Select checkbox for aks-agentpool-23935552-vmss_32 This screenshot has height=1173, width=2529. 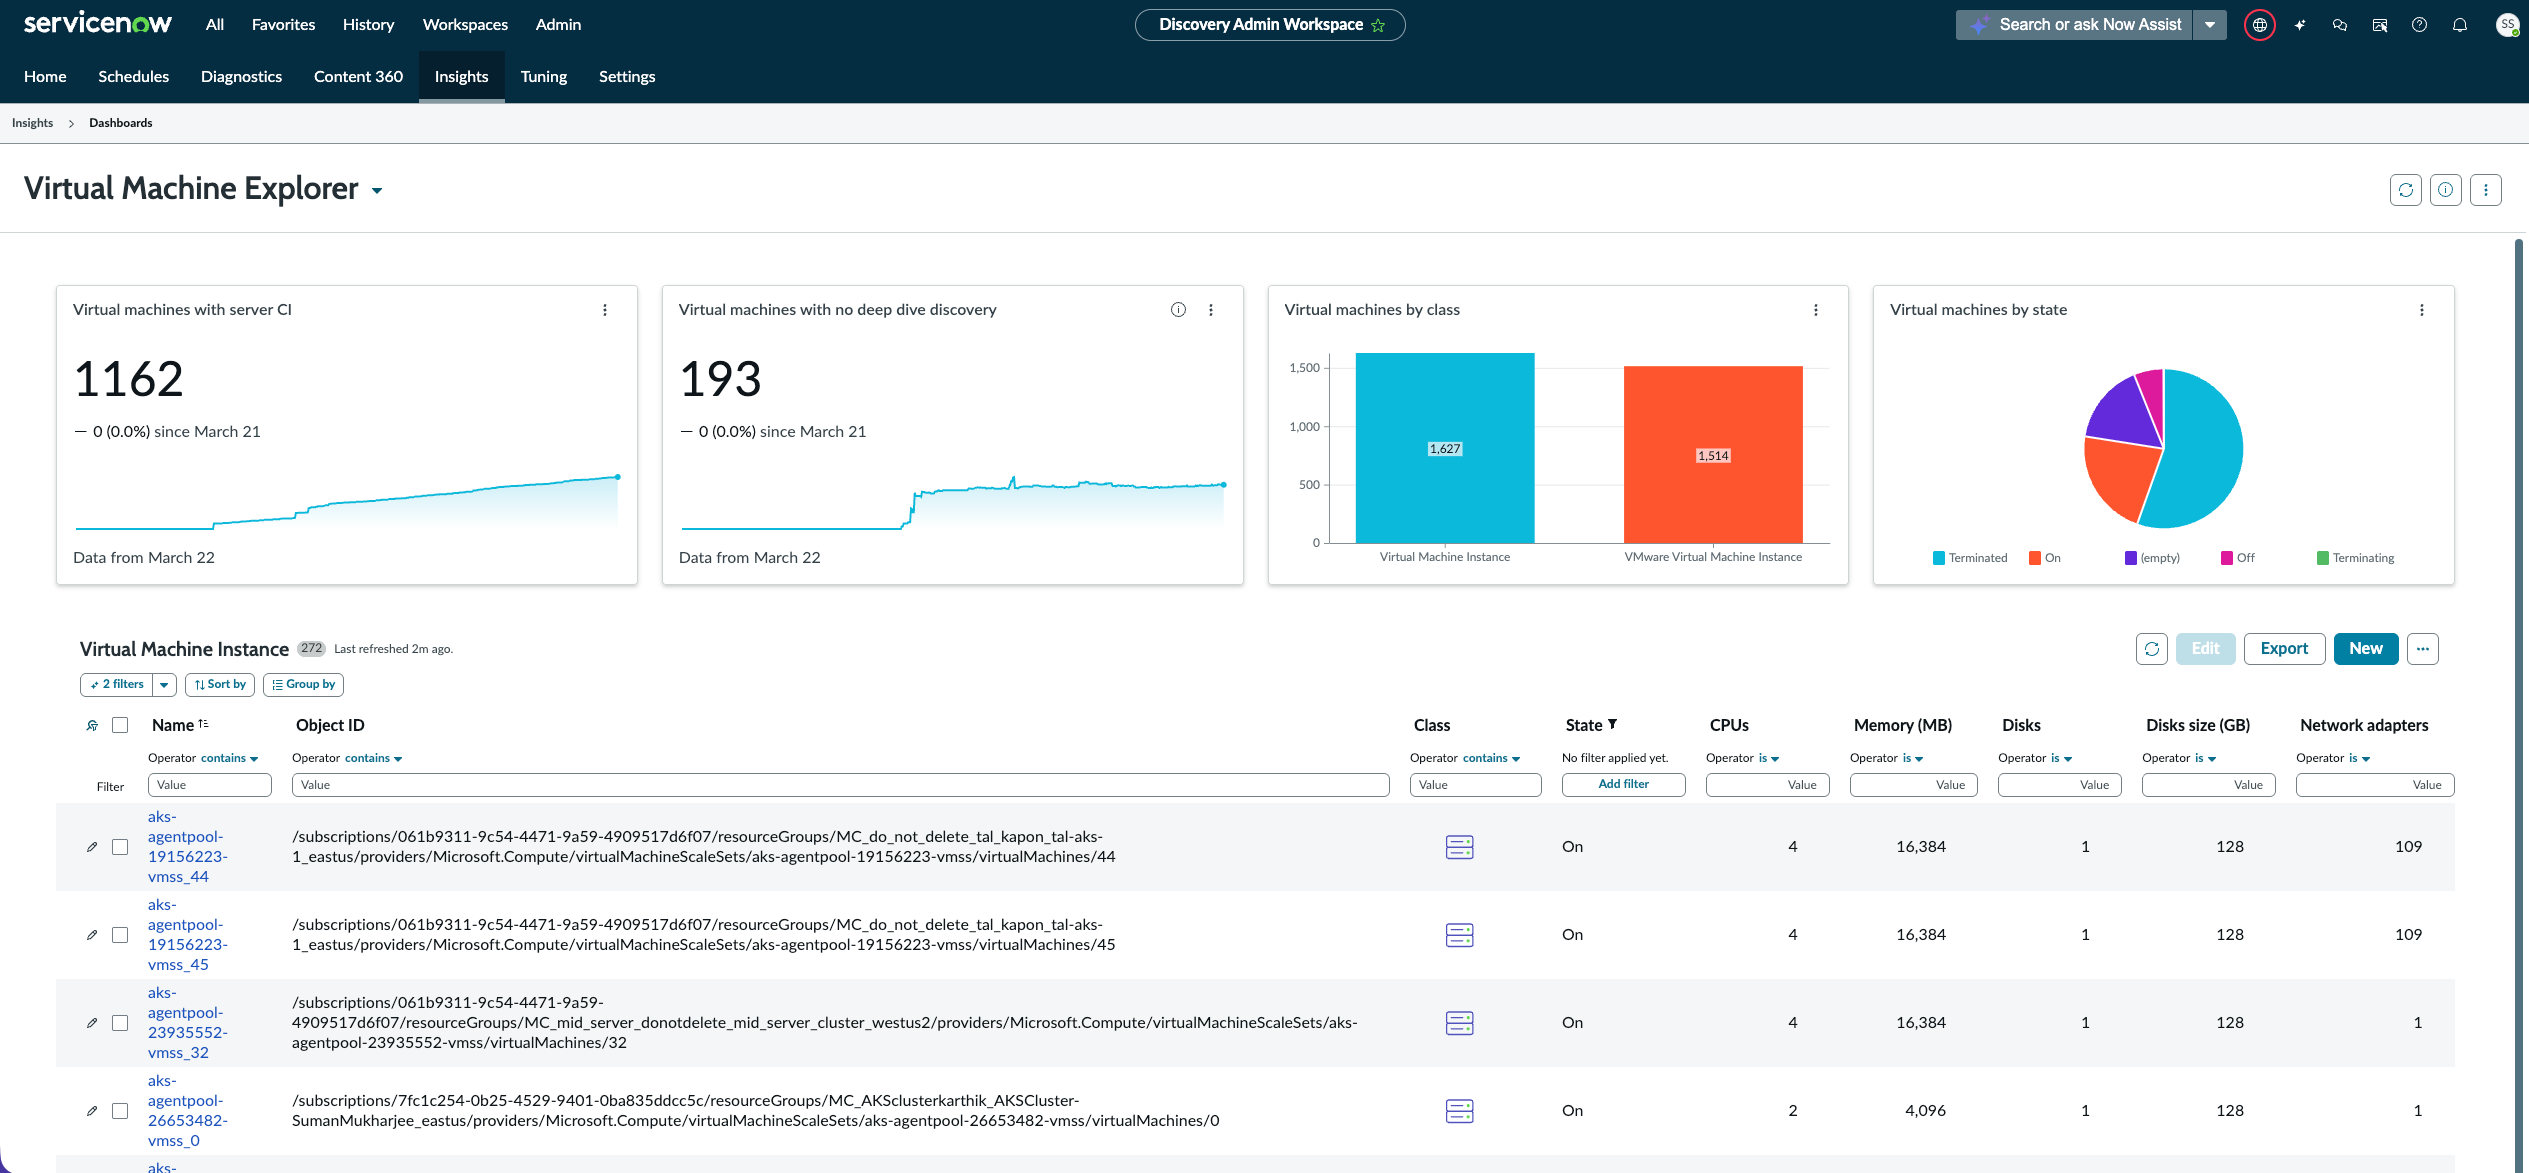[120, 1023]
